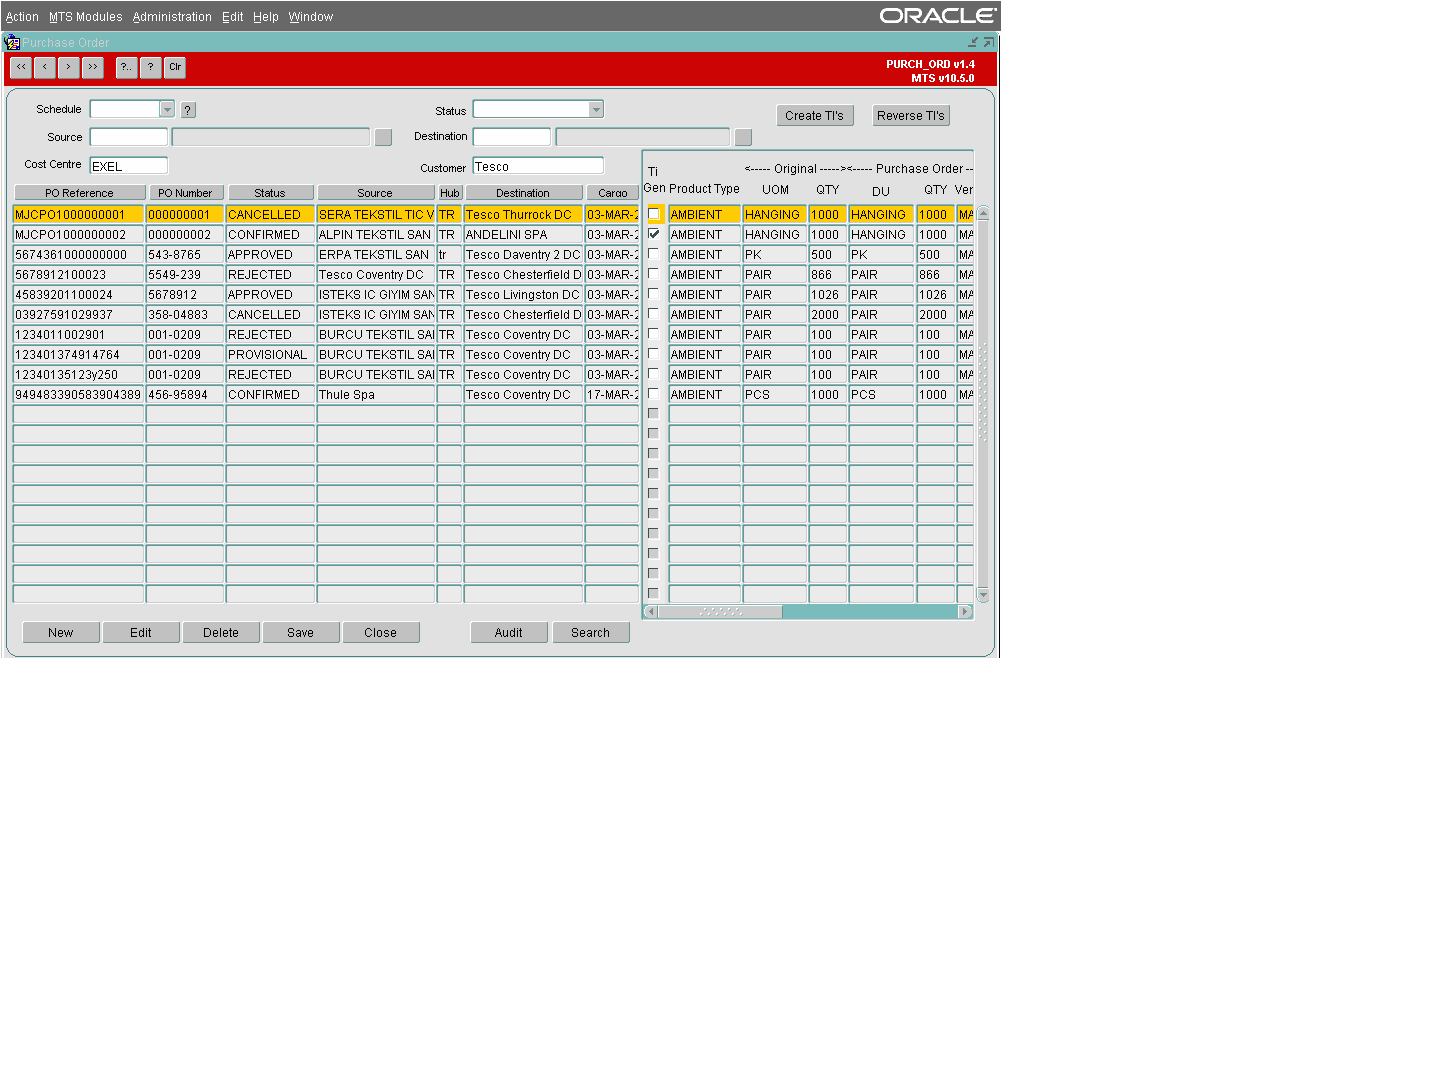Expand the Status dropdown list
Image resolution: width=1433 pixels, height=1074 pixels.
point(596,109)
